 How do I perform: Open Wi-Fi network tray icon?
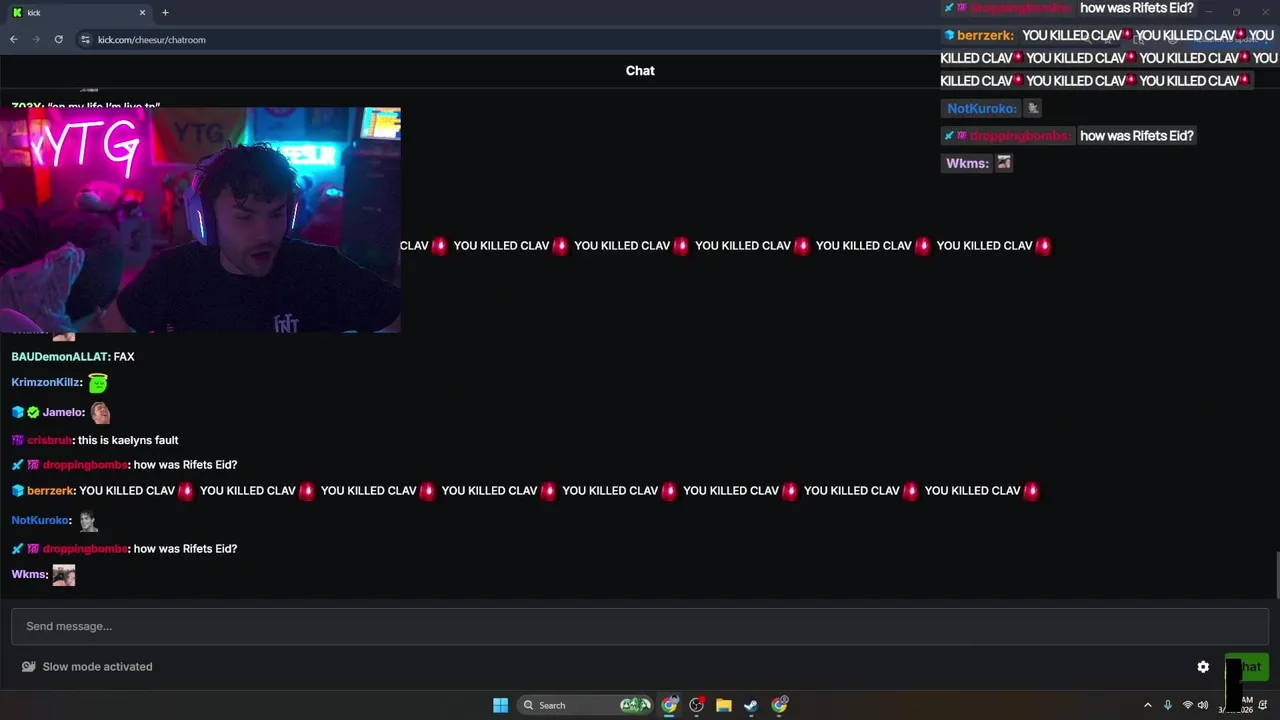coord(1187,705)
